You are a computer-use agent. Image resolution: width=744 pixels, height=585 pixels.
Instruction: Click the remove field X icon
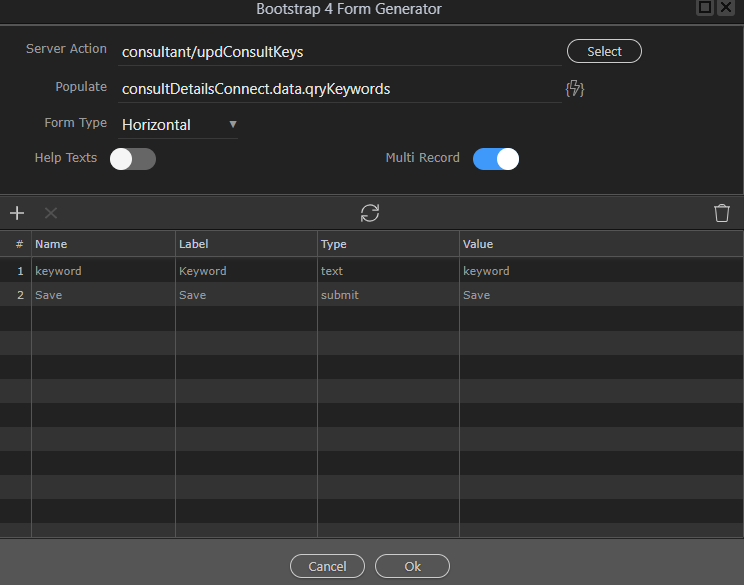(51, 213)
